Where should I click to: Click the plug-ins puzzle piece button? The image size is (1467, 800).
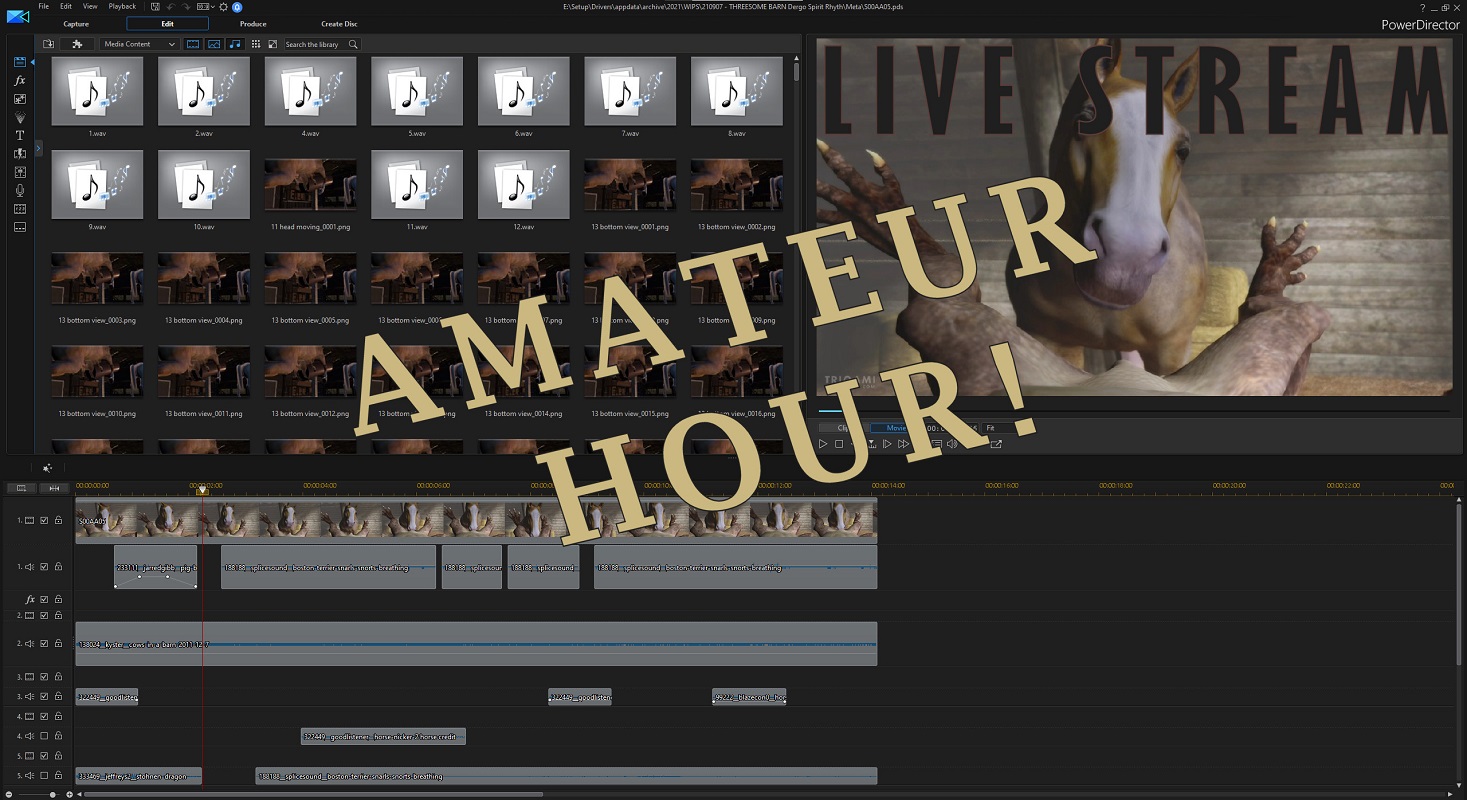pyautogui.click(x=77, y=44)
